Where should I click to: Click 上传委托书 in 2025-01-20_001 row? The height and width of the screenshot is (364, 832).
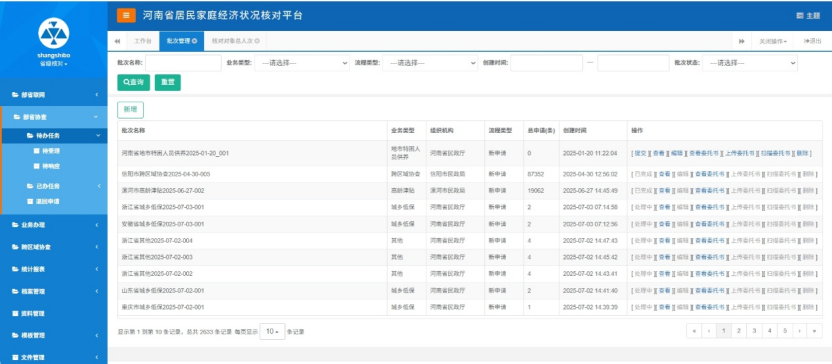740,153
